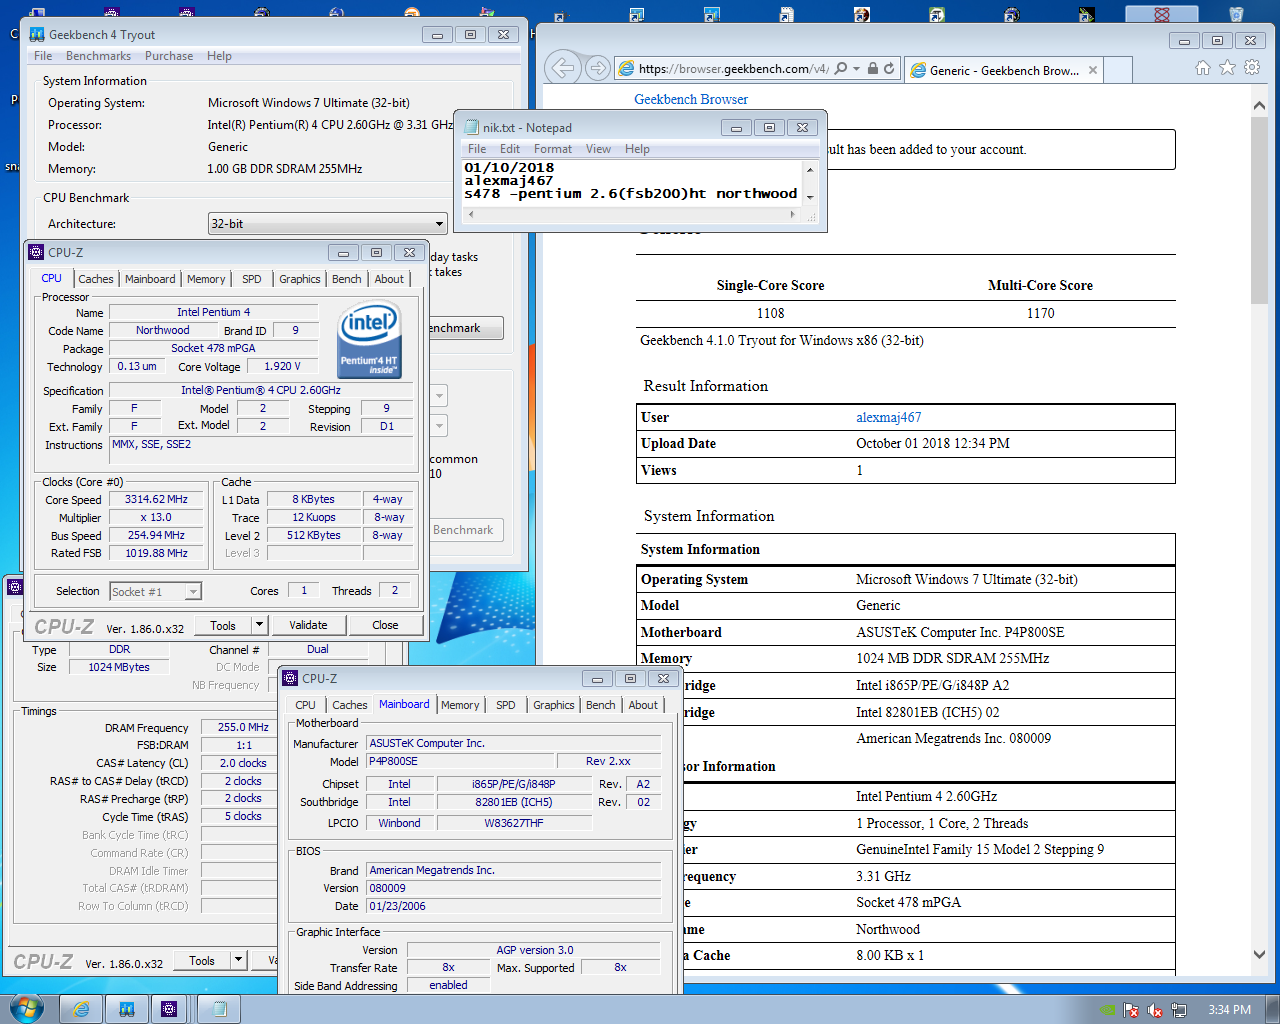
Task: Open SPD tab in front CPU-Z window
Action: [252, 279]
